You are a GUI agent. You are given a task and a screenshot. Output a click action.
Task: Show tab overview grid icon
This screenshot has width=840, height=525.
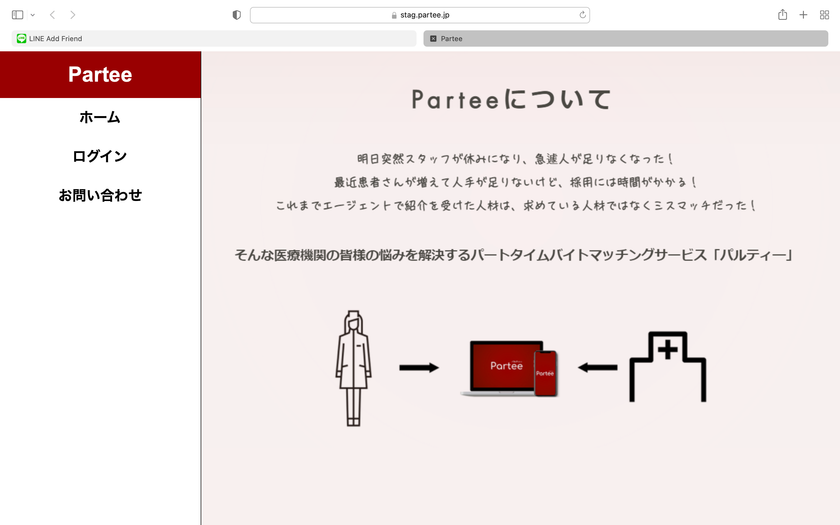824,15
